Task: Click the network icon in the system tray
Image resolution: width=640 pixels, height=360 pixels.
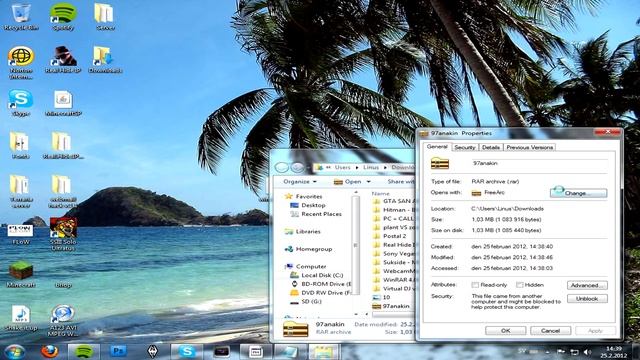Action: 574,352
